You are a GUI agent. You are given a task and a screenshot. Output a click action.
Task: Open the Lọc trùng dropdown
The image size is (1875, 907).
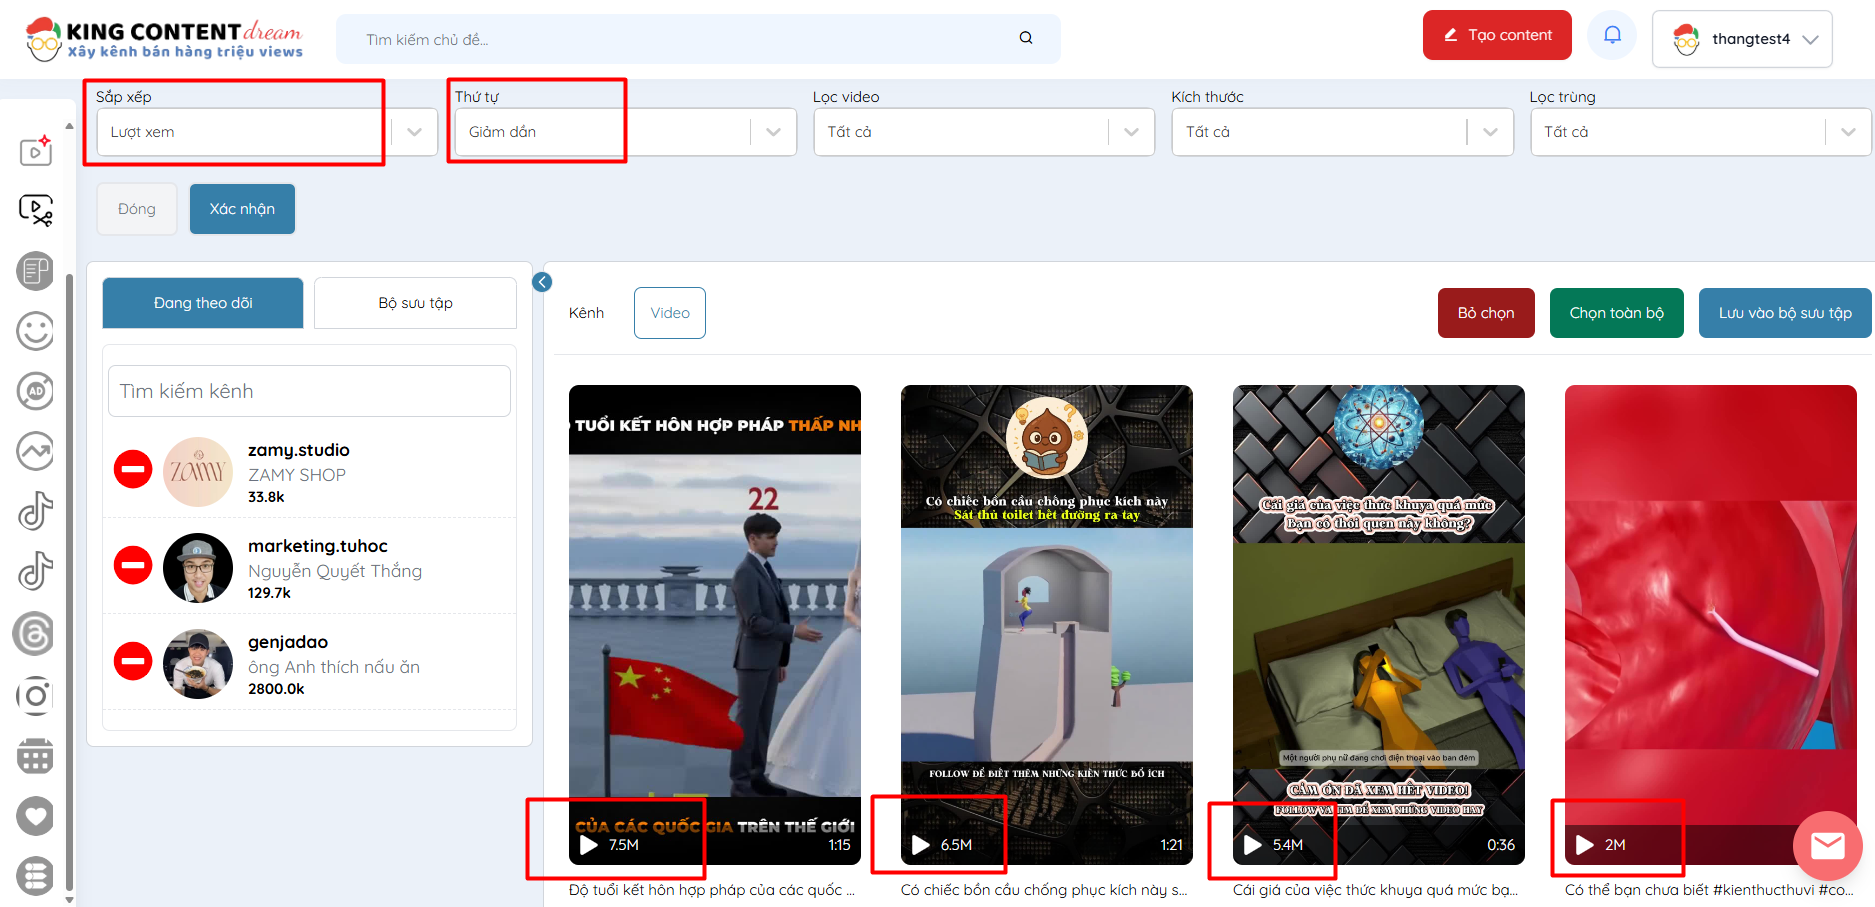tap(1701, 132)
